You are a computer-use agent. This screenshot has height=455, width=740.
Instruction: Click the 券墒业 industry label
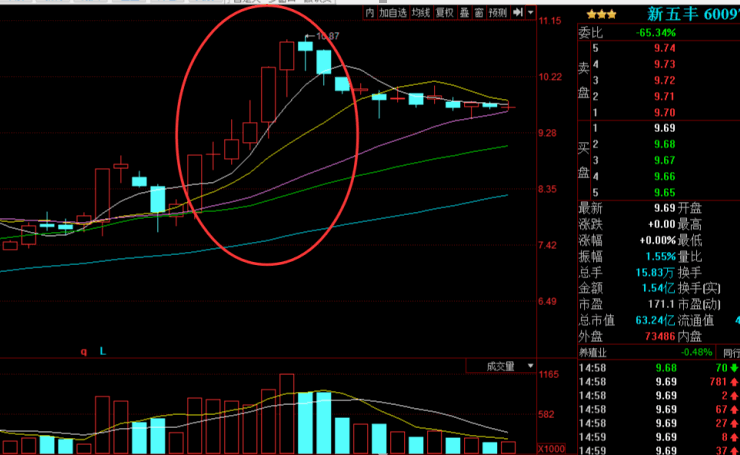[598, 352]
